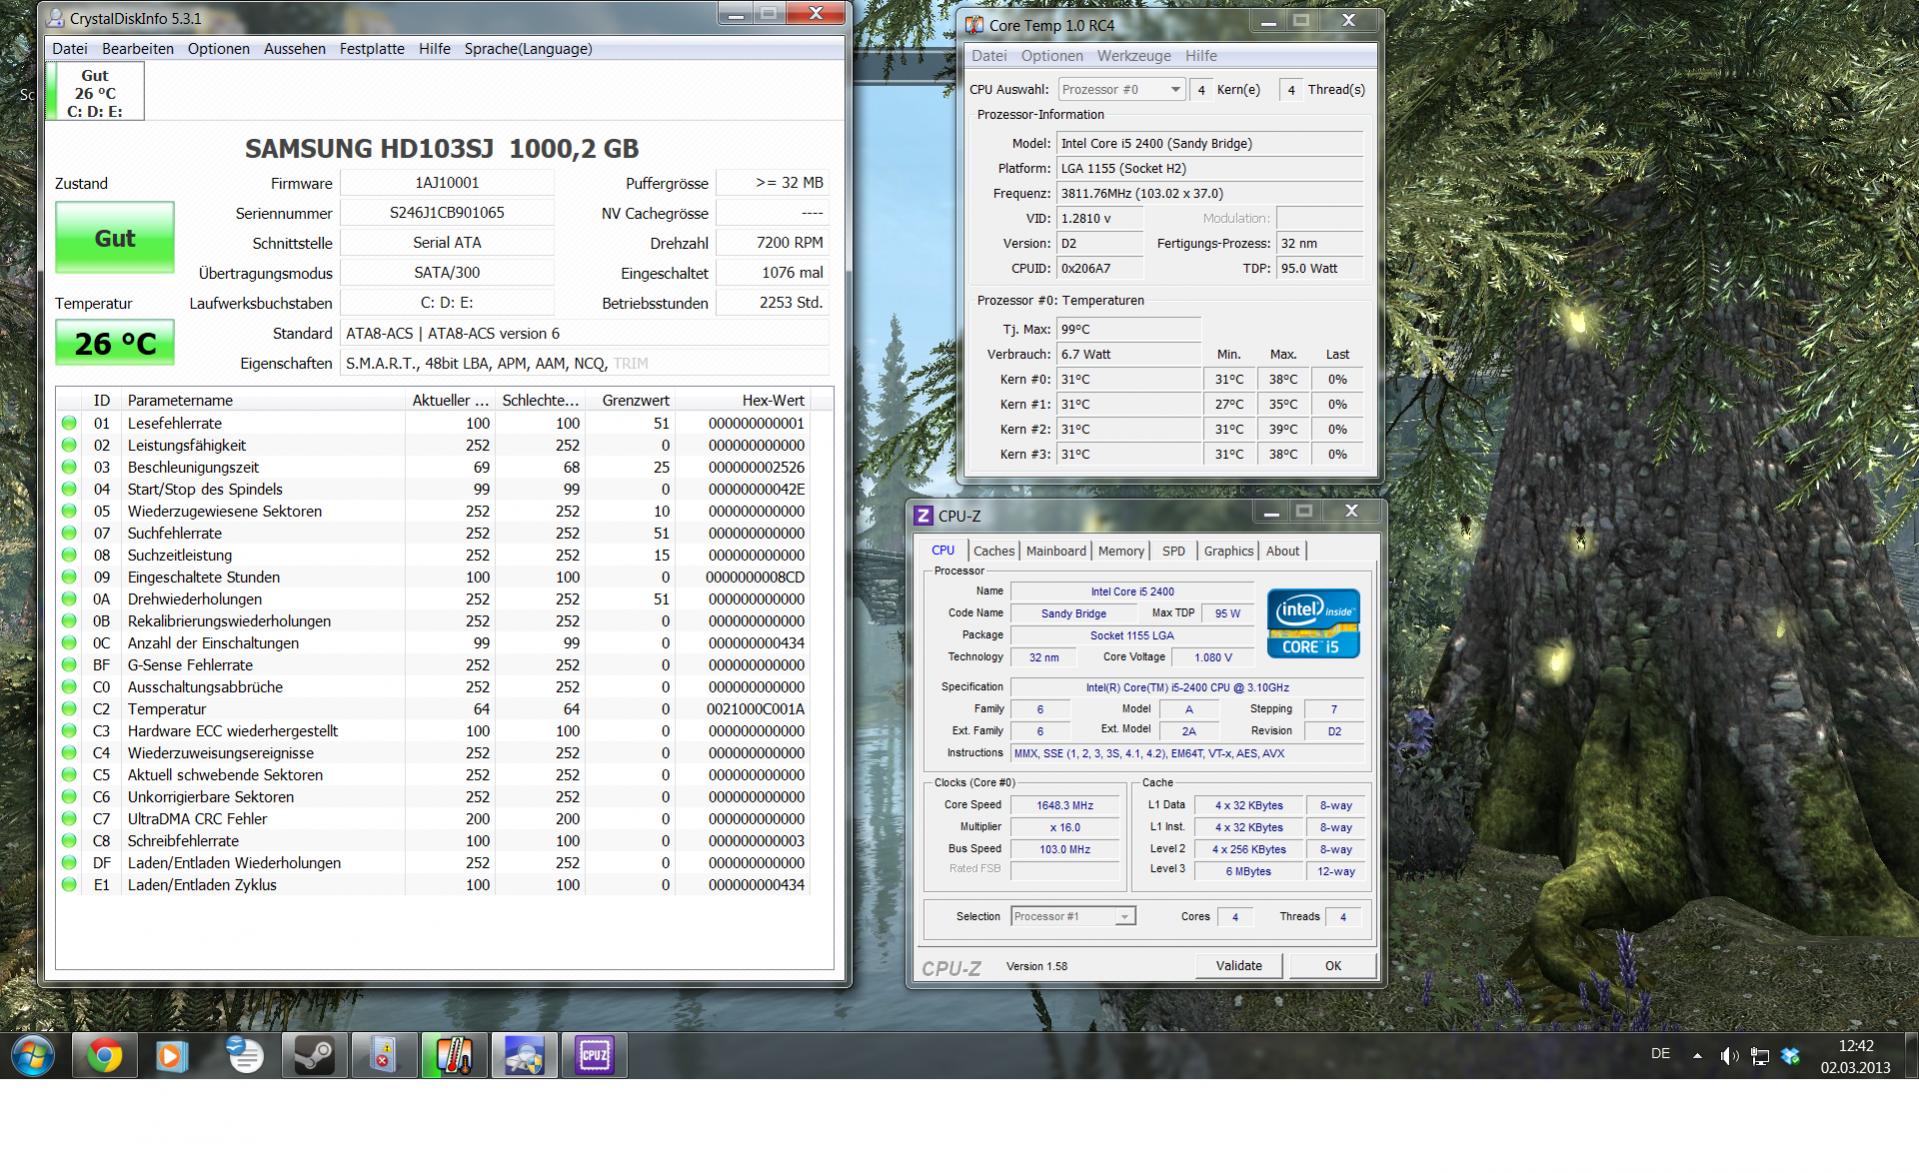
Task: Launch Google Chrome from the taskbar
Action: [104, 1055]
